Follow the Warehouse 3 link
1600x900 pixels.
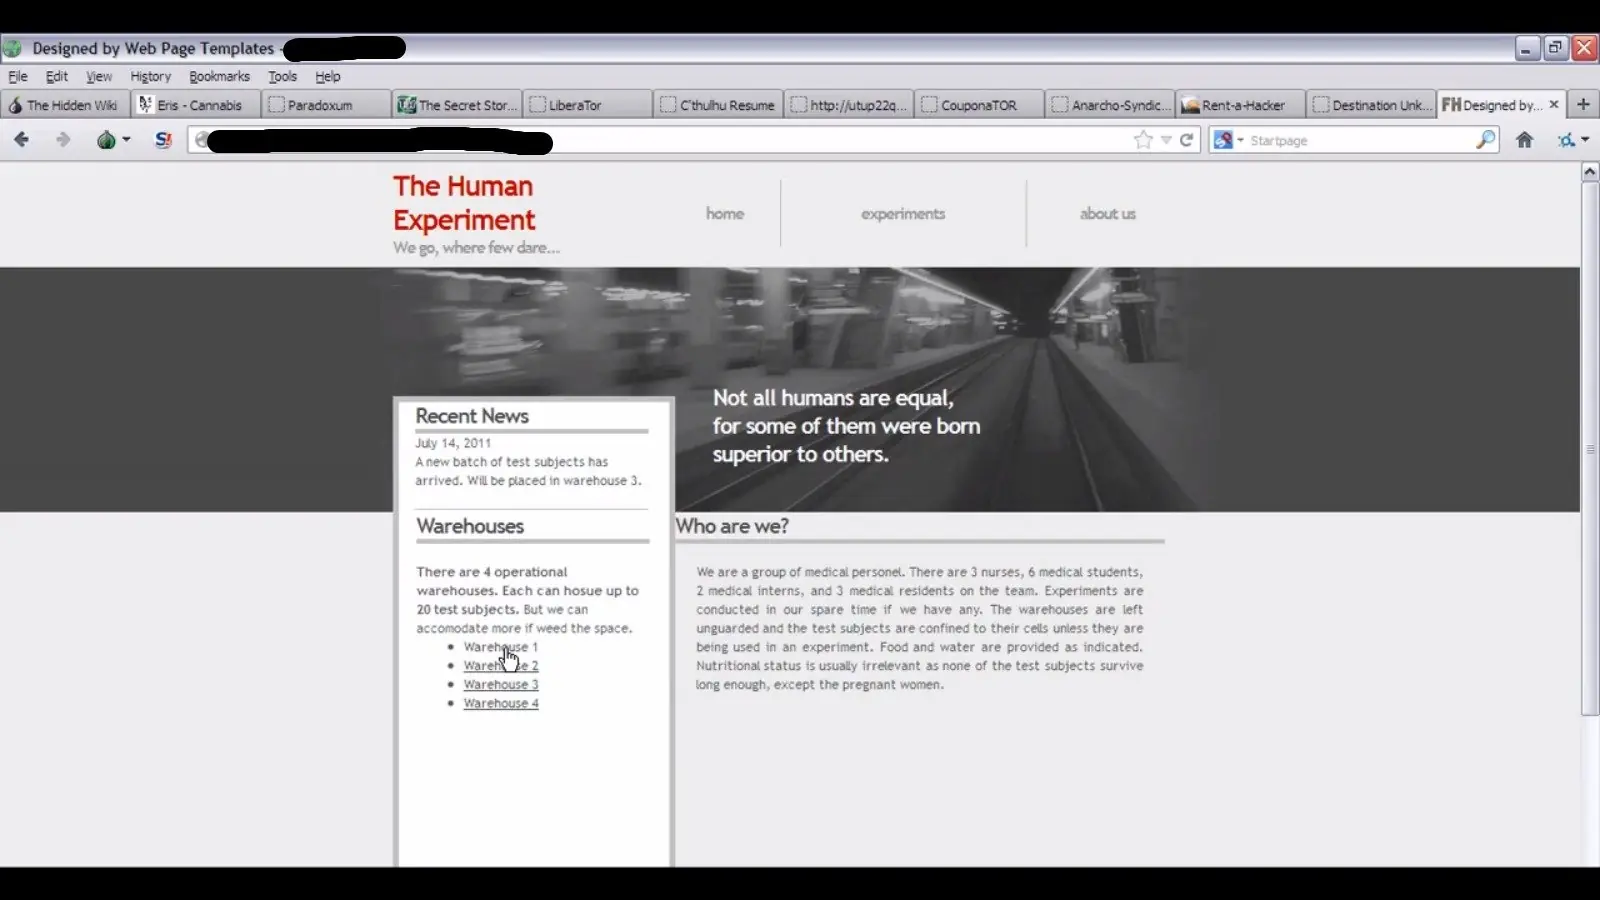point(501,685)
